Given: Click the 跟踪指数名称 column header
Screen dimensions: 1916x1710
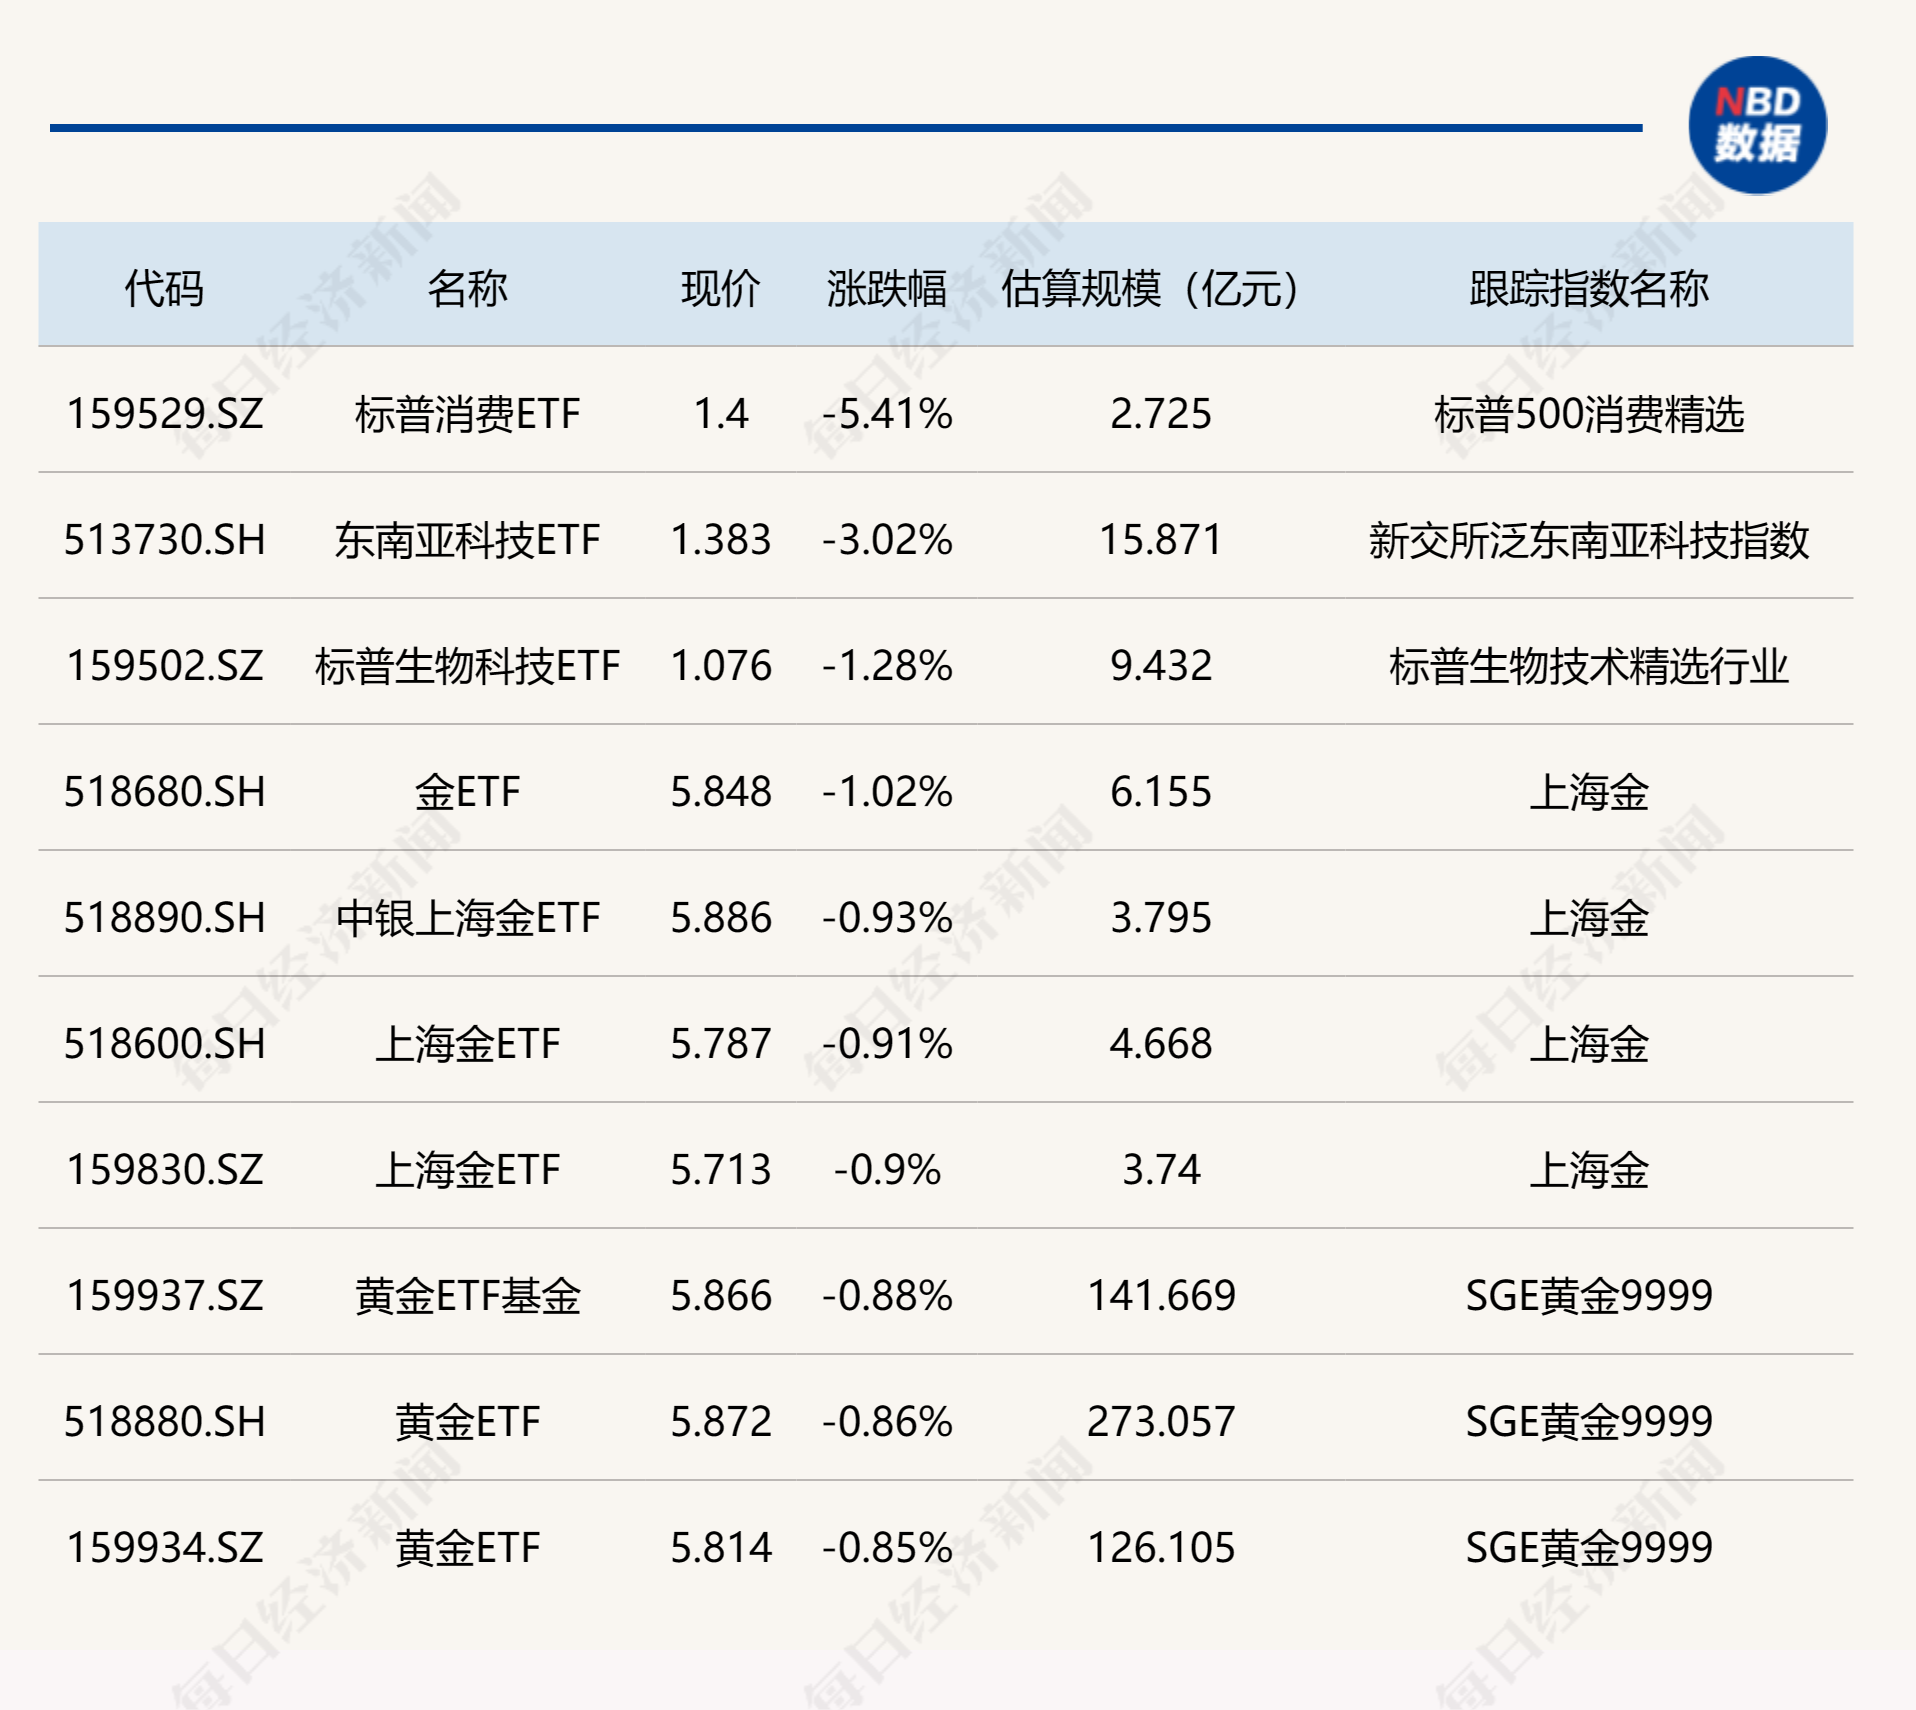Looking at the screenshot, I should coord(1589,289).
